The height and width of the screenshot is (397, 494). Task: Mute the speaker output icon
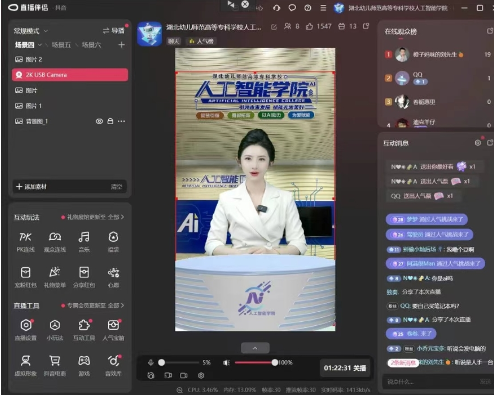click(226, 362)
